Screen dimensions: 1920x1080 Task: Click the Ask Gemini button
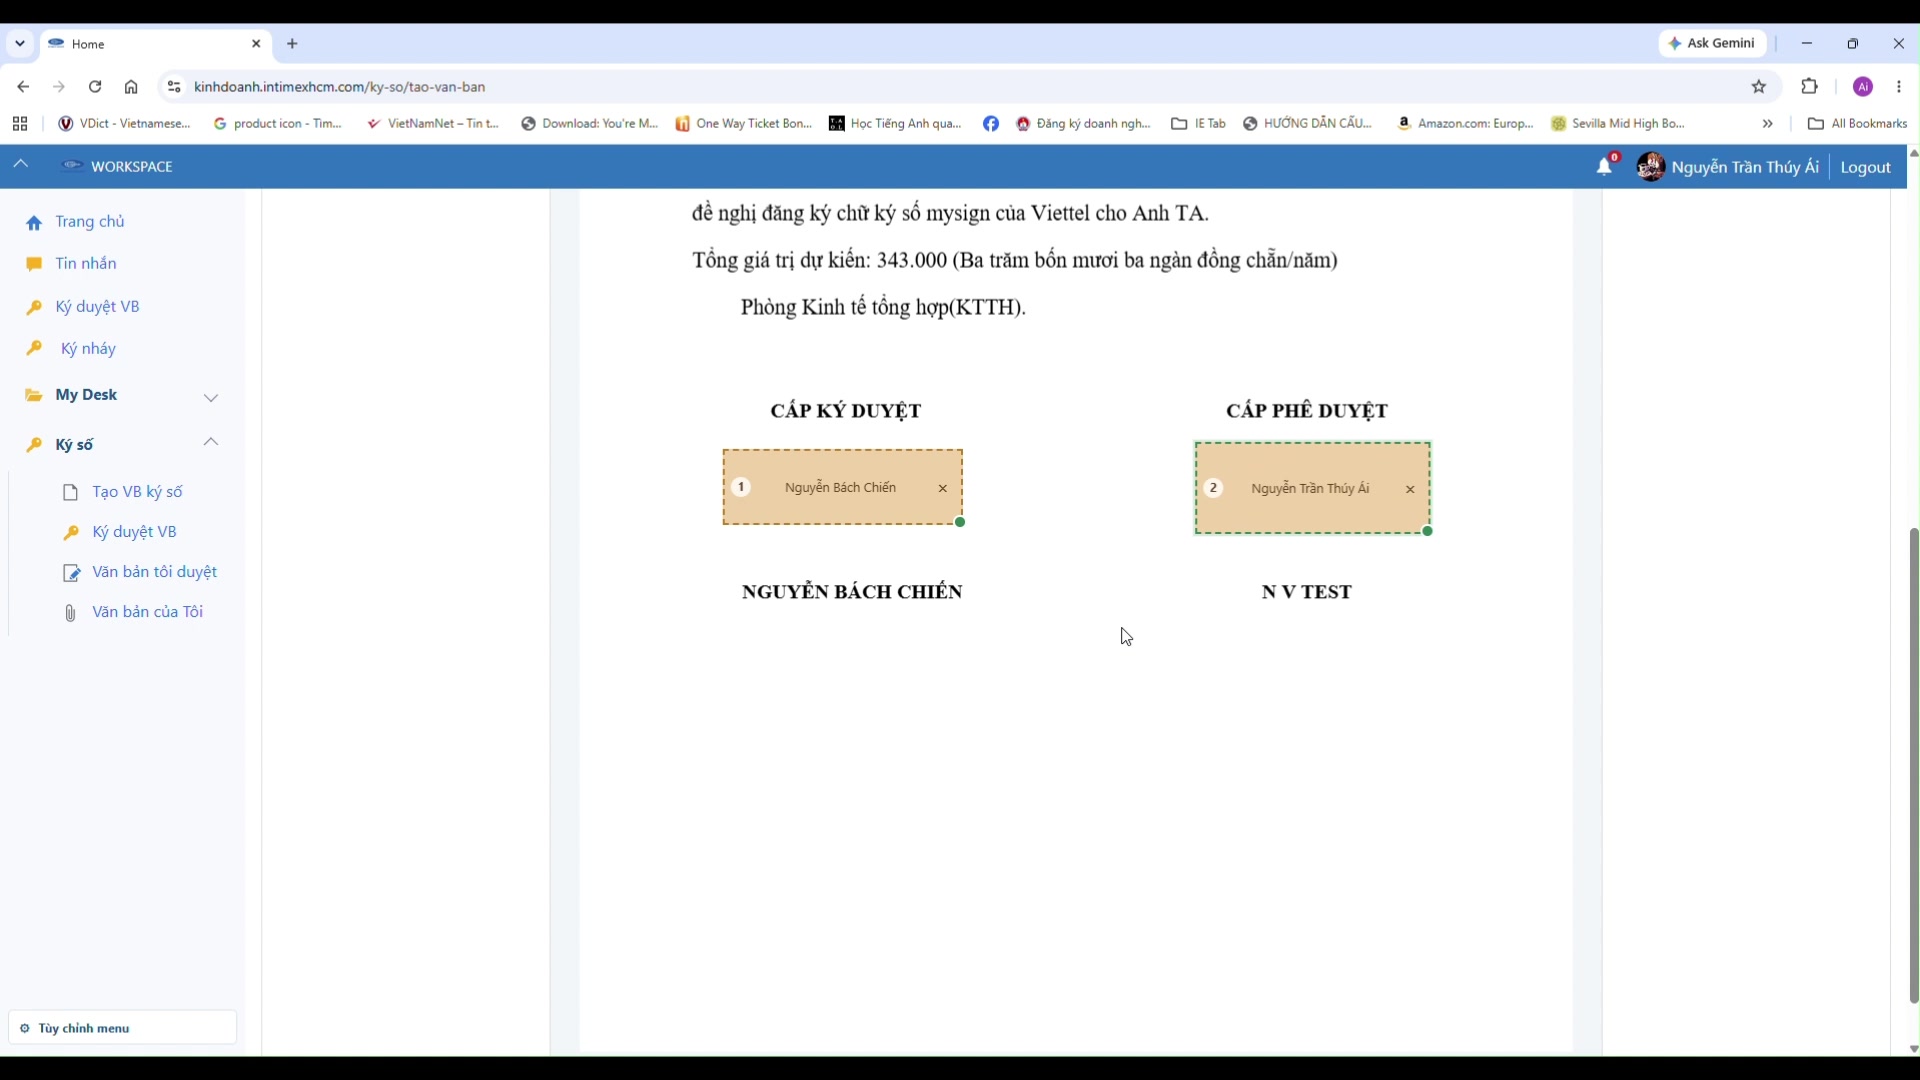(x=1713, y=43)
